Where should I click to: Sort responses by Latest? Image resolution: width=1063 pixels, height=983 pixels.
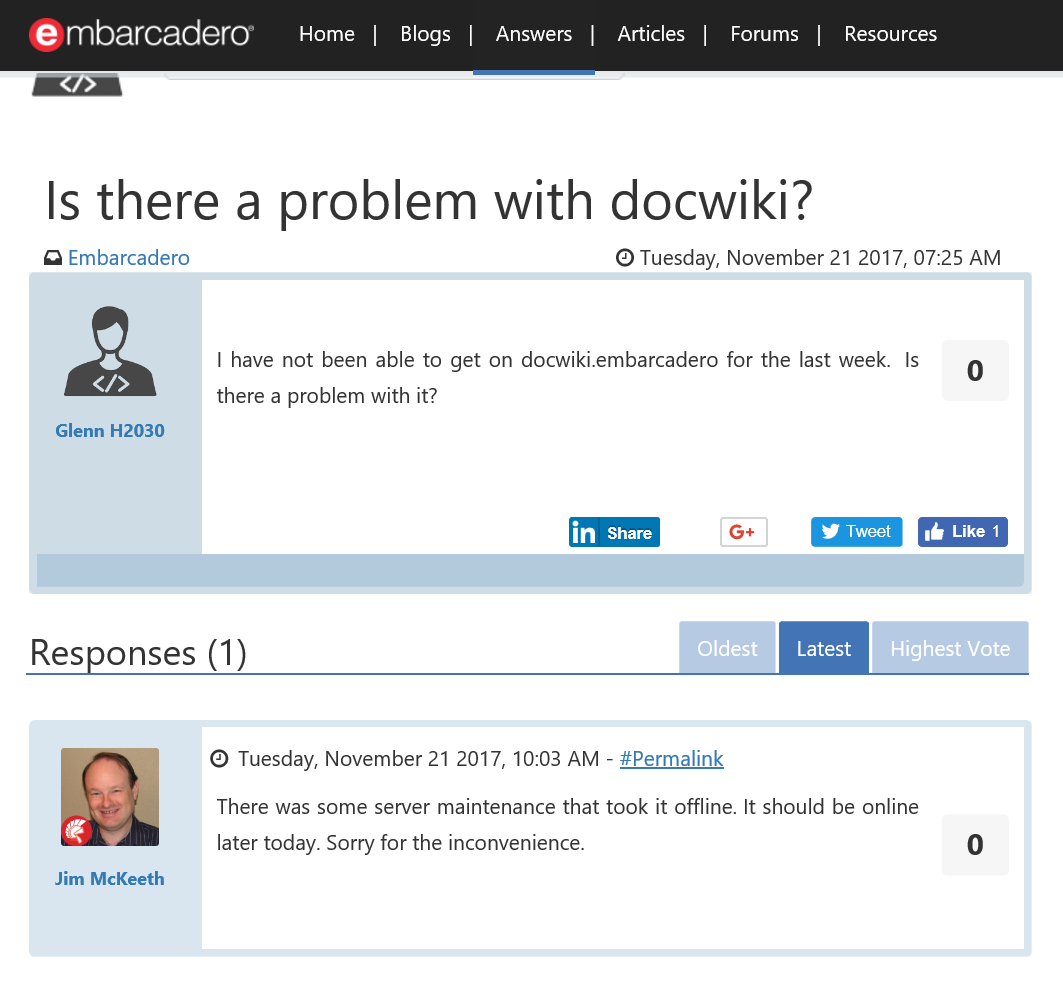tap(823, 648)
